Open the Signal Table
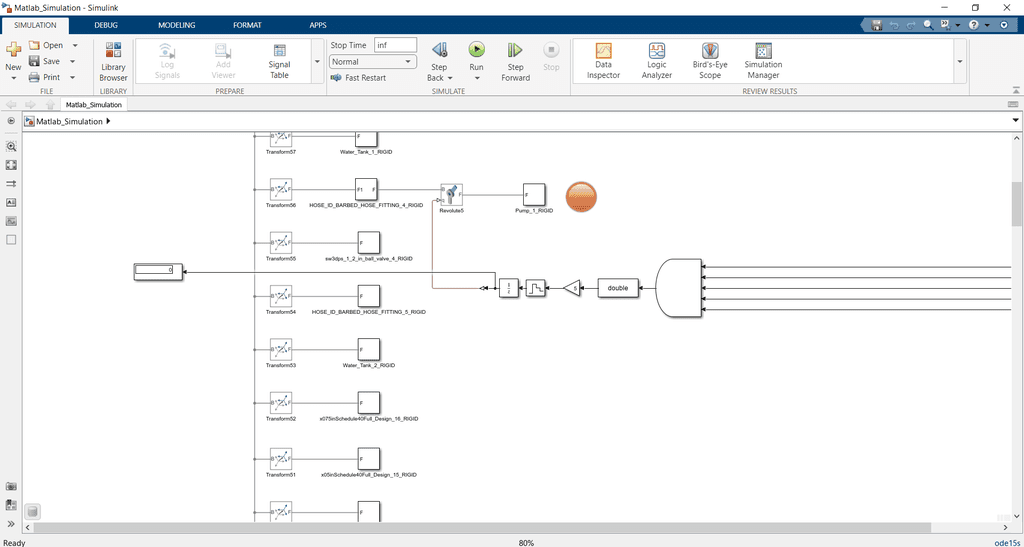The image size is (1024, 547). coord(279,61)
